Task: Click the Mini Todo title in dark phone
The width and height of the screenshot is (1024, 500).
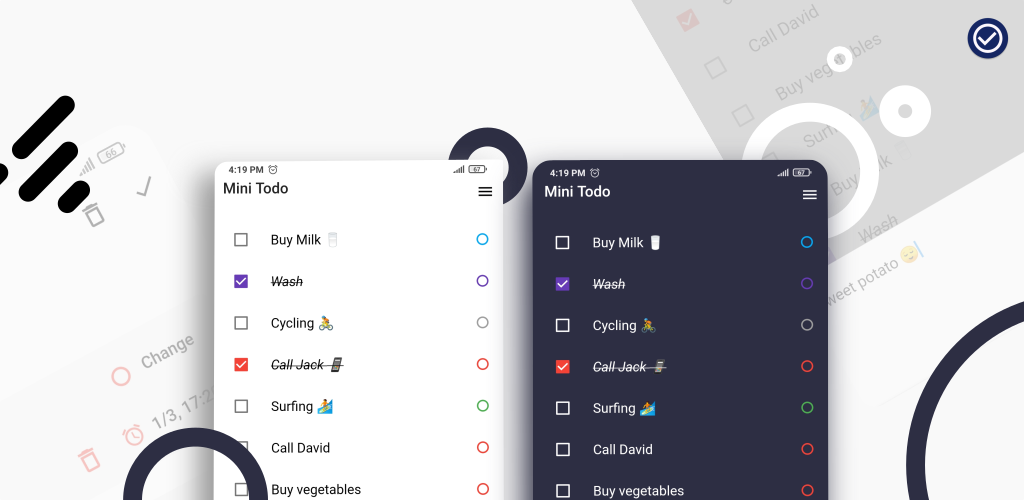Action: (x=577, y=192)
